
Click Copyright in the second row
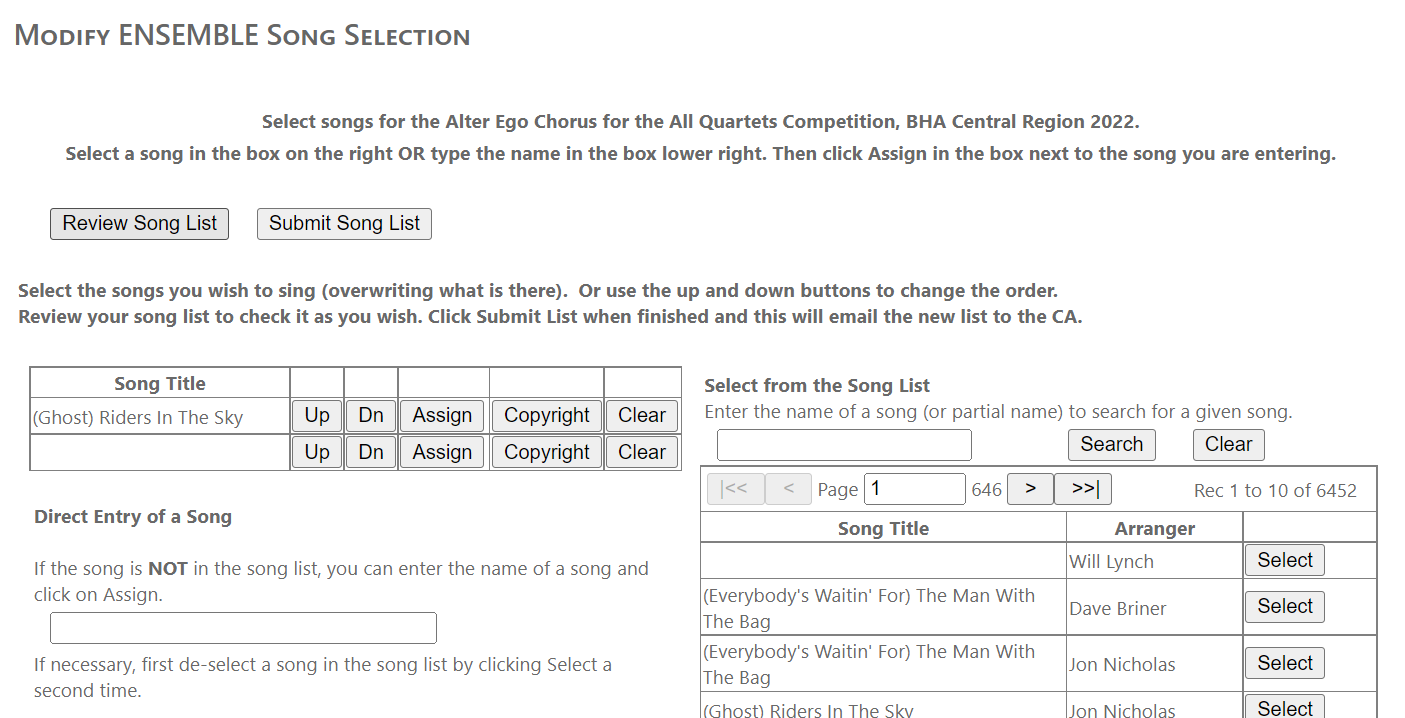546,452
